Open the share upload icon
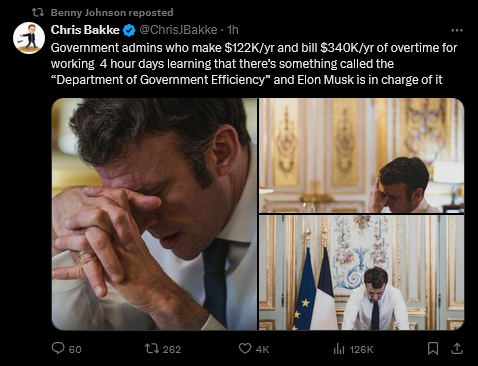Viewport: 478px width, 366px height. (x=457, y=349)
